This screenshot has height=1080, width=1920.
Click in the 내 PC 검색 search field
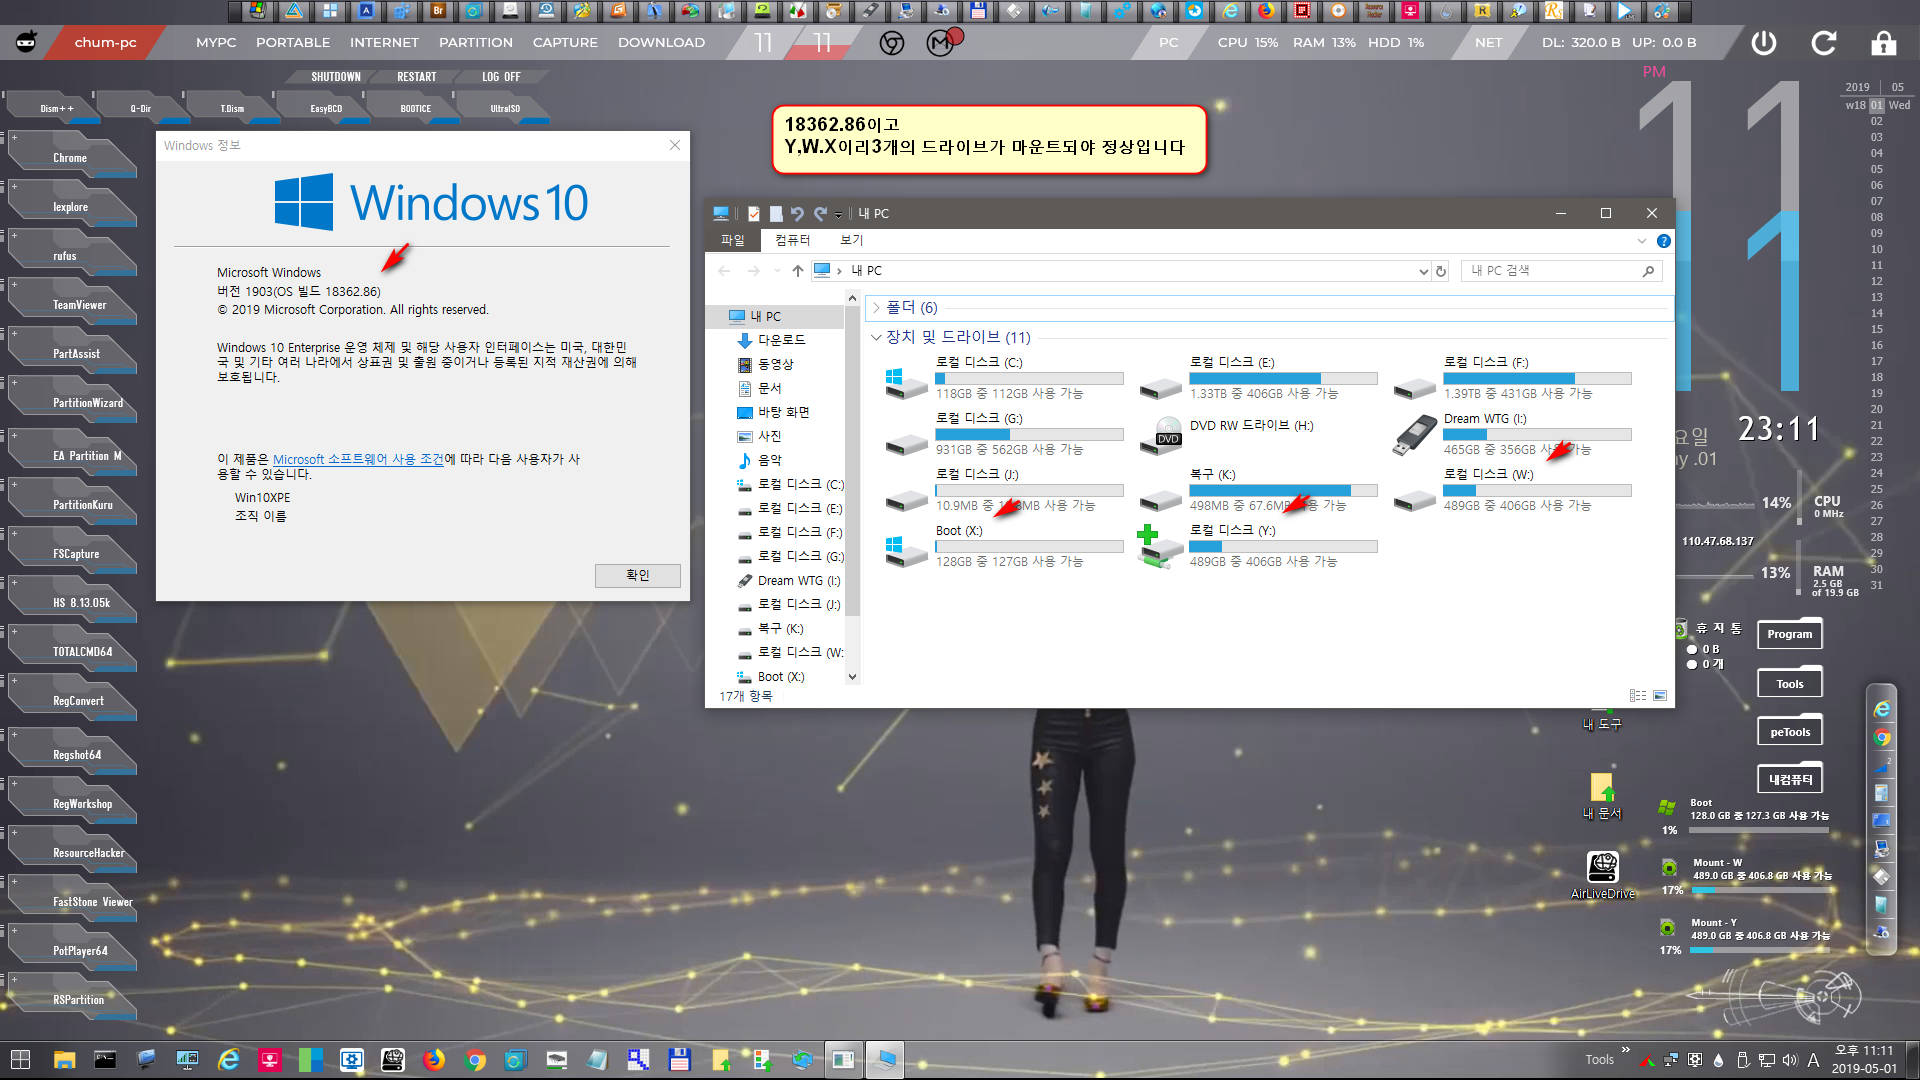coord(1562,271)
